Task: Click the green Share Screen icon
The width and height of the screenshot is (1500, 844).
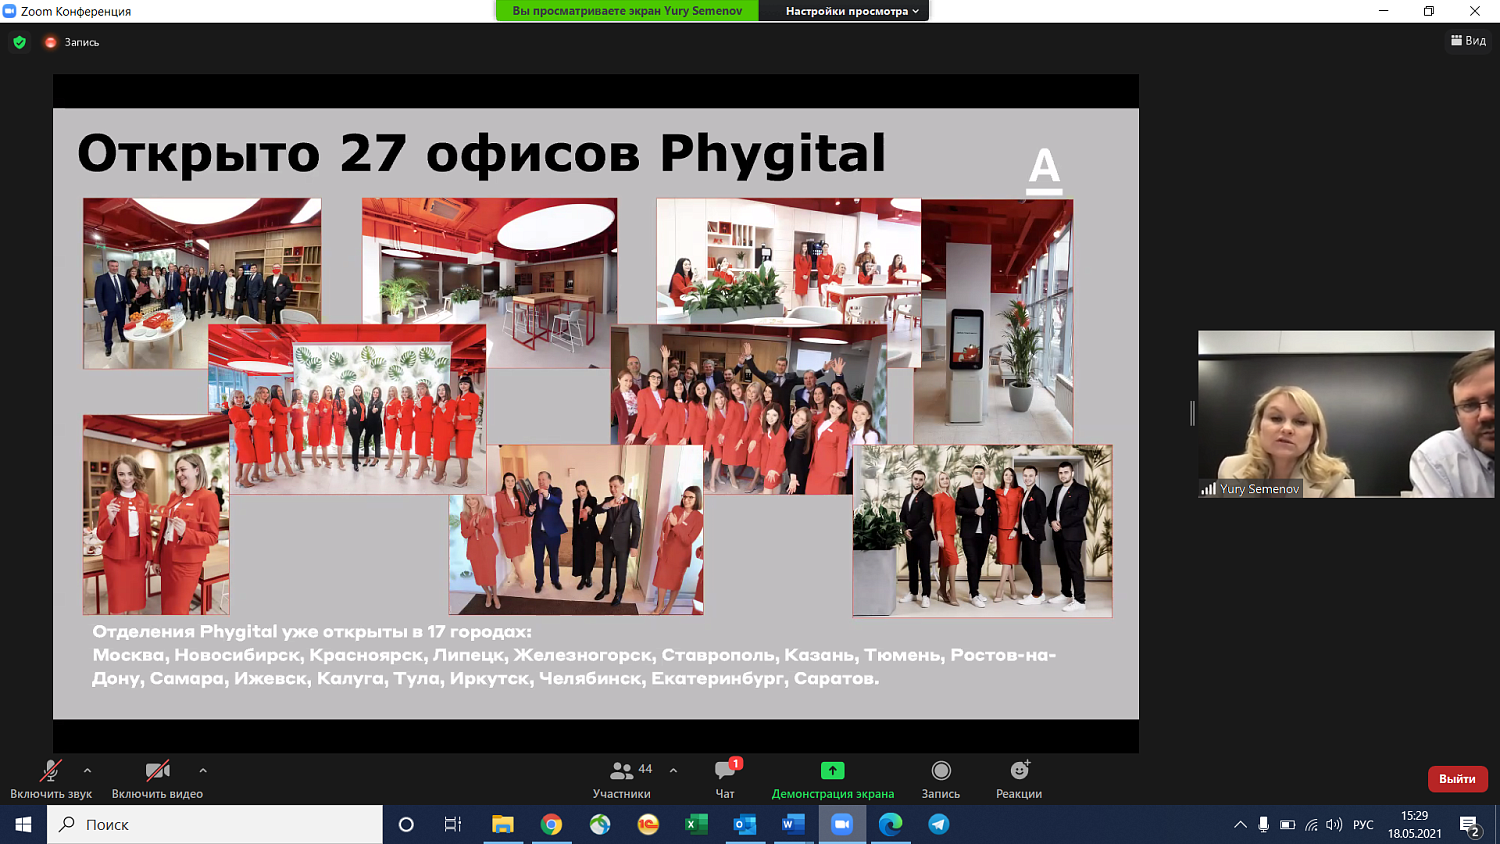Action: pyautogui.click(x=832, y=771)
